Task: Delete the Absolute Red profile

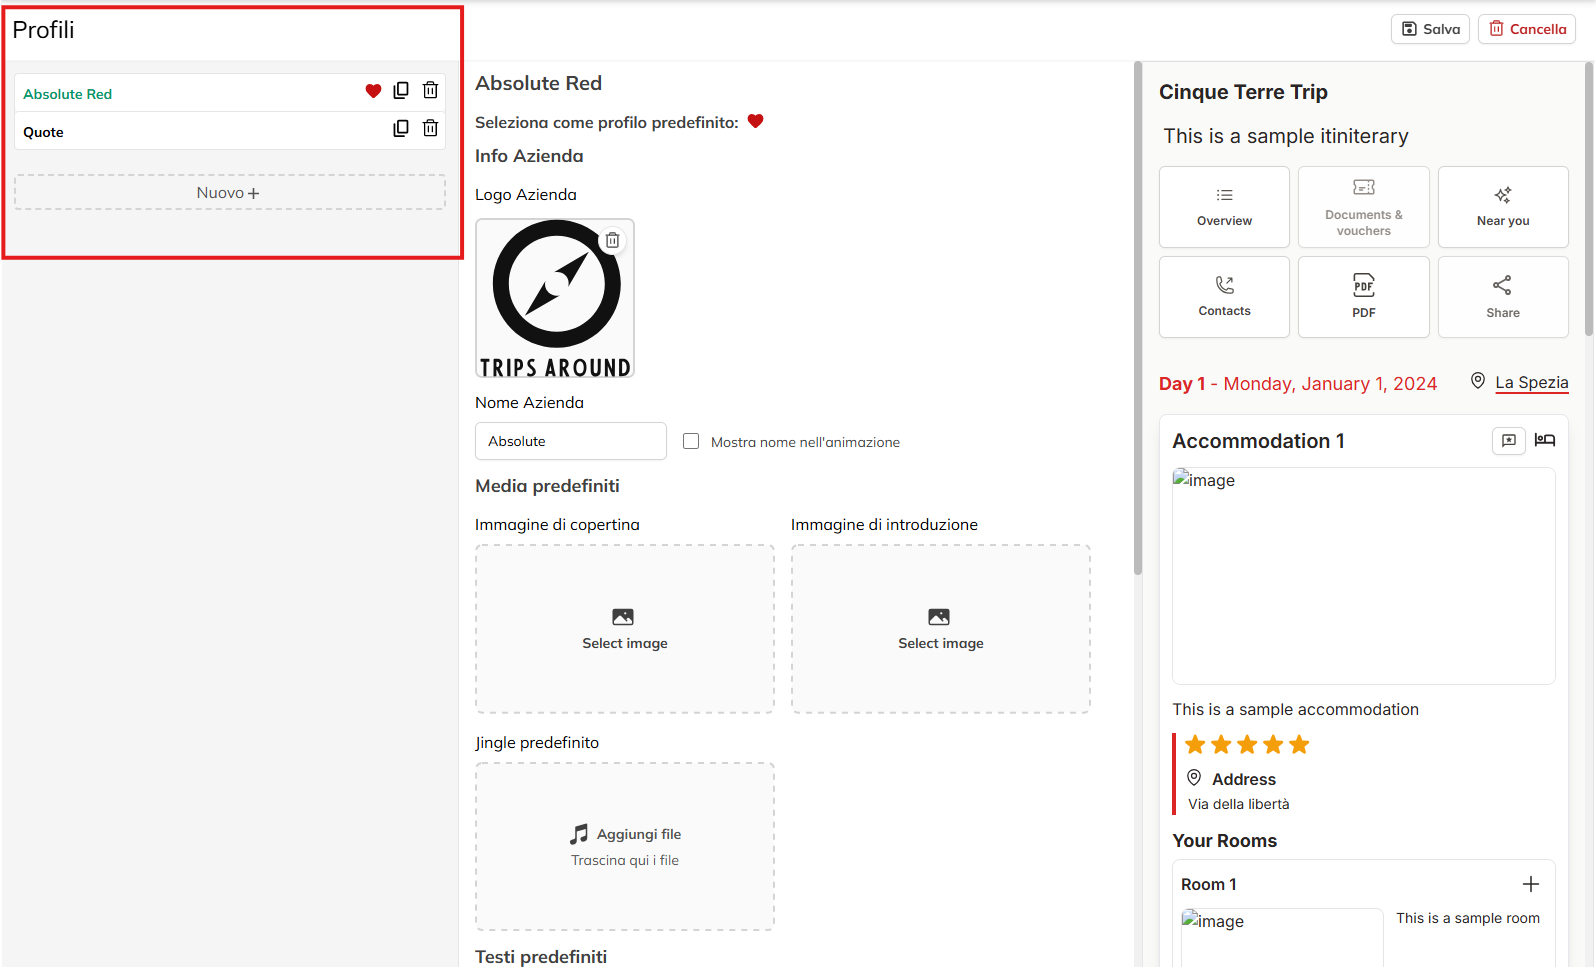Action: (430, 91)
